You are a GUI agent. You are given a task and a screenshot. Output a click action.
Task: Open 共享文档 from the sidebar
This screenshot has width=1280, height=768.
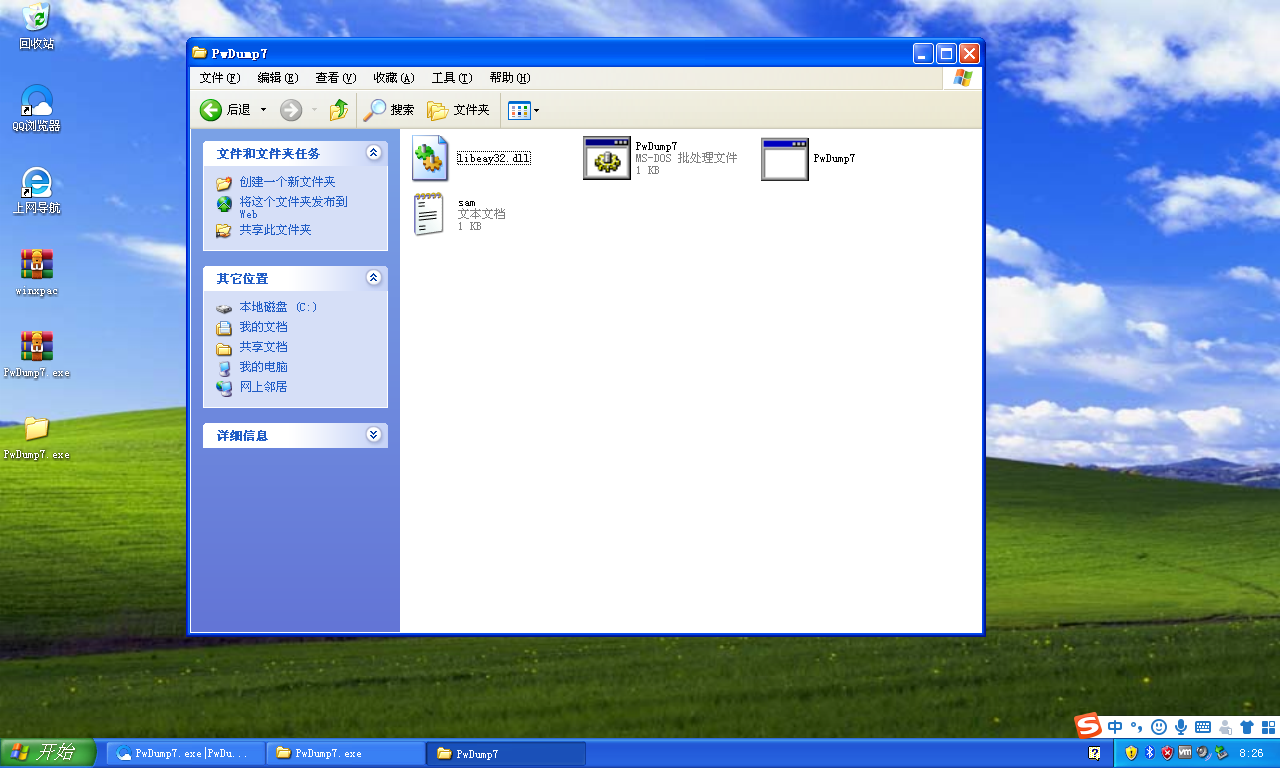[263, 347]
